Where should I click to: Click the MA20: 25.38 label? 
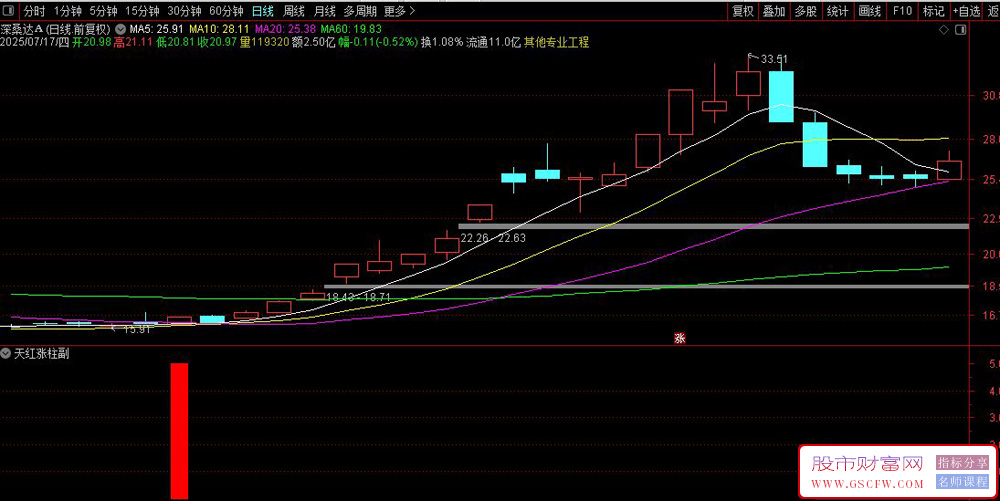[x=285, y=29]
